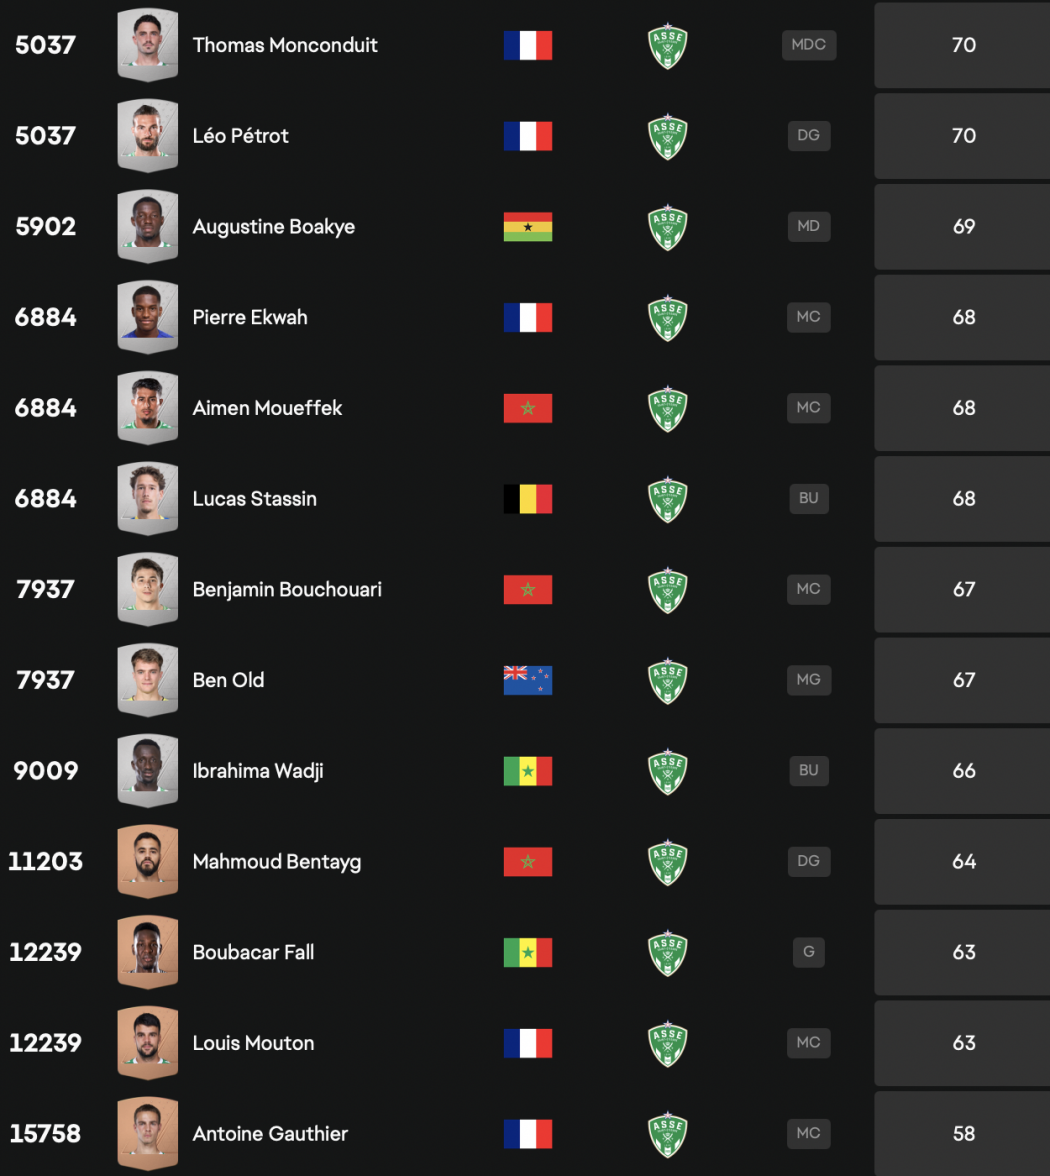
Task: Click the New Zealand flag beside Ben Old
Action: [528, 680]
